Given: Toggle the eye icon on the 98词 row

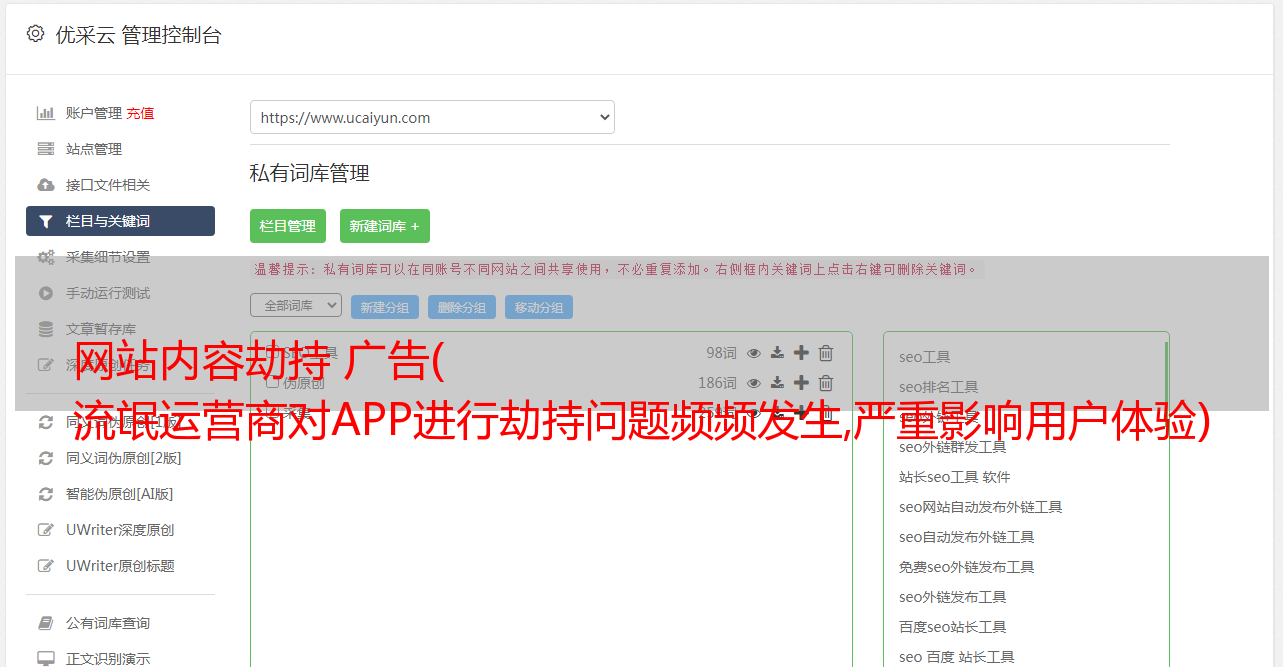Looking at the screenshot, I should click(x=754, y=353).
